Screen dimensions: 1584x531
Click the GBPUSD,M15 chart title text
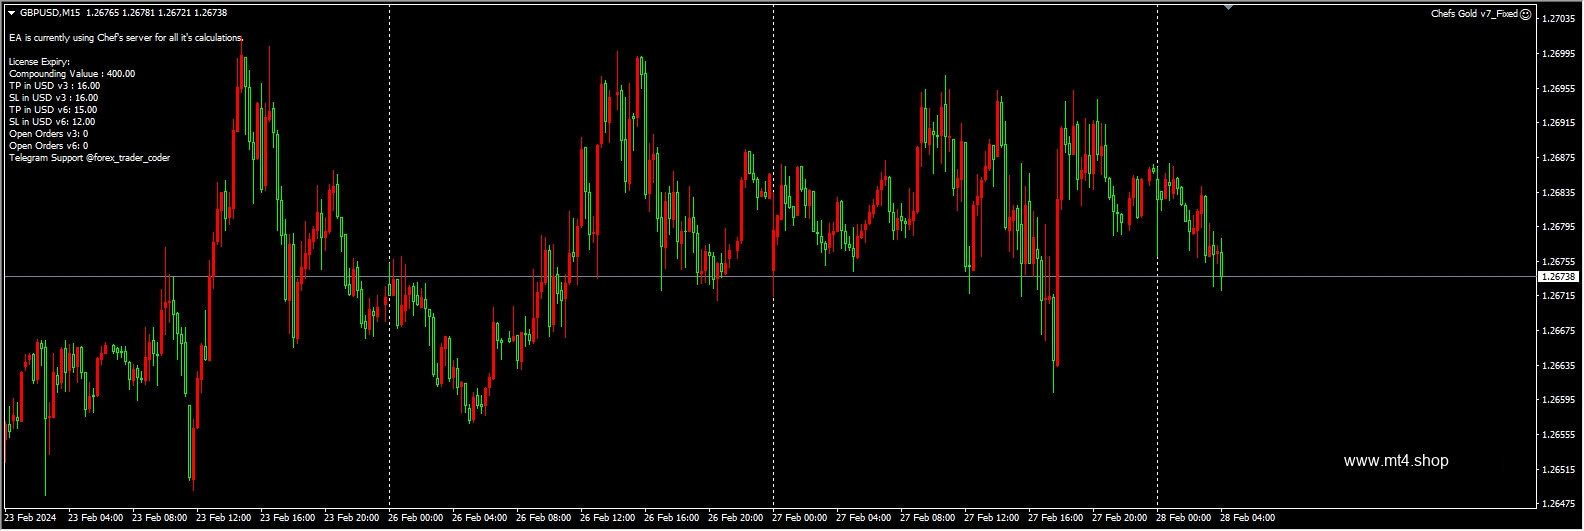pyautogui.click(x=50, y=13)
